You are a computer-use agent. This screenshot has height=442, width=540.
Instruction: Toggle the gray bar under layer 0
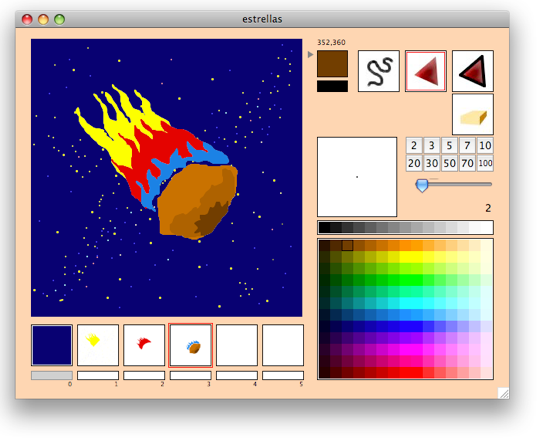52,376
